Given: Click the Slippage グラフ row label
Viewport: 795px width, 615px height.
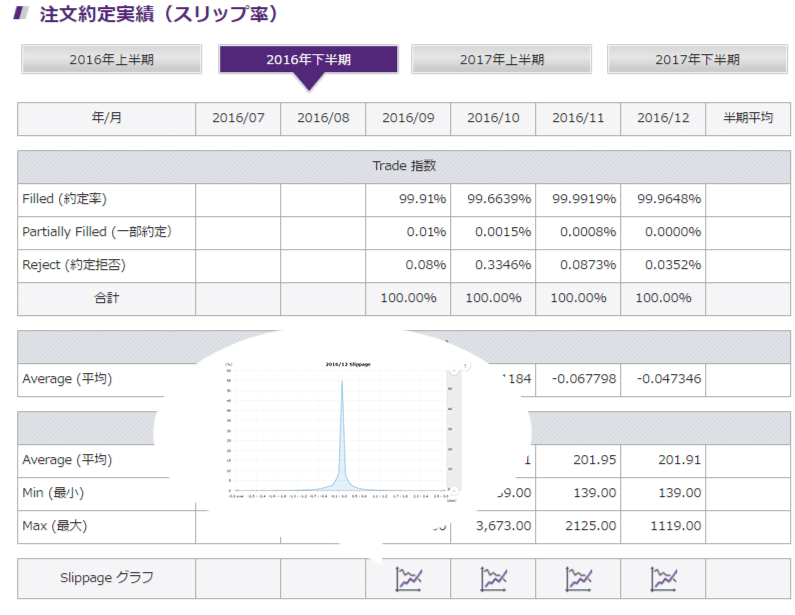Looking at the screenshot, I should coord(106,578).
